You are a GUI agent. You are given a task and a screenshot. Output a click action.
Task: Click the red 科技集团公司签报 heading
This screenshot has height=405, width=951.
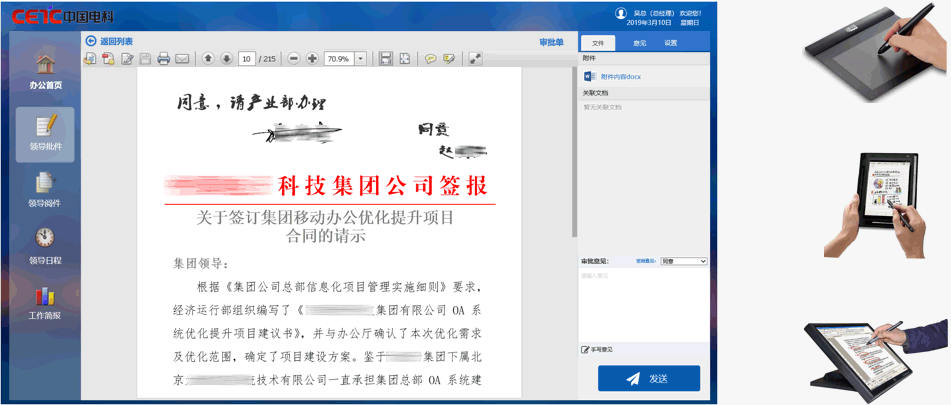pos(383,187)
